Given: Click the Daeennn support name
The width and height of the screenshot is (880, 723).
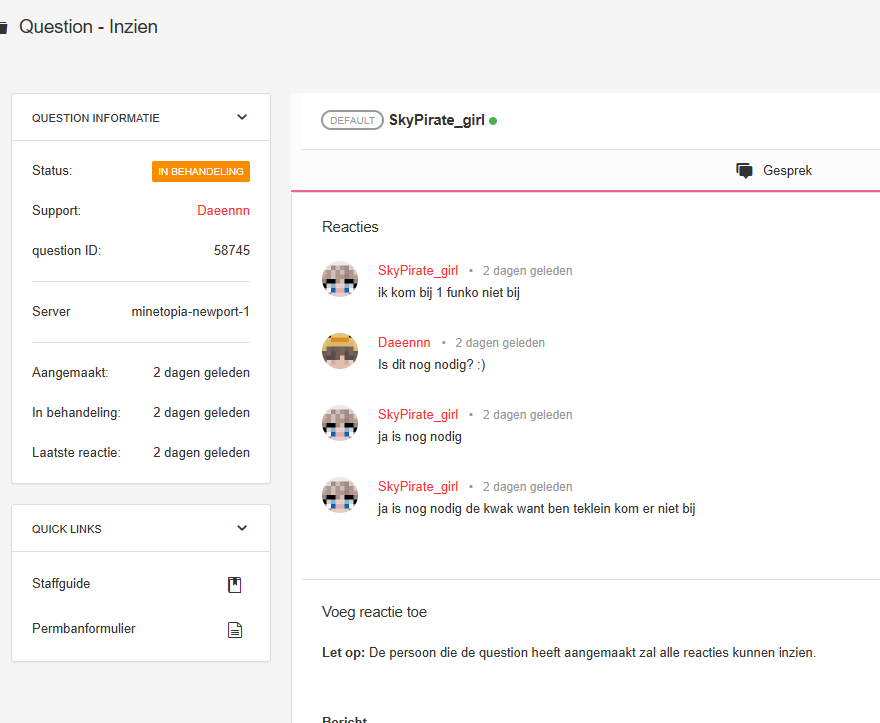Looking at the screenshot, I should click(223, 211).
